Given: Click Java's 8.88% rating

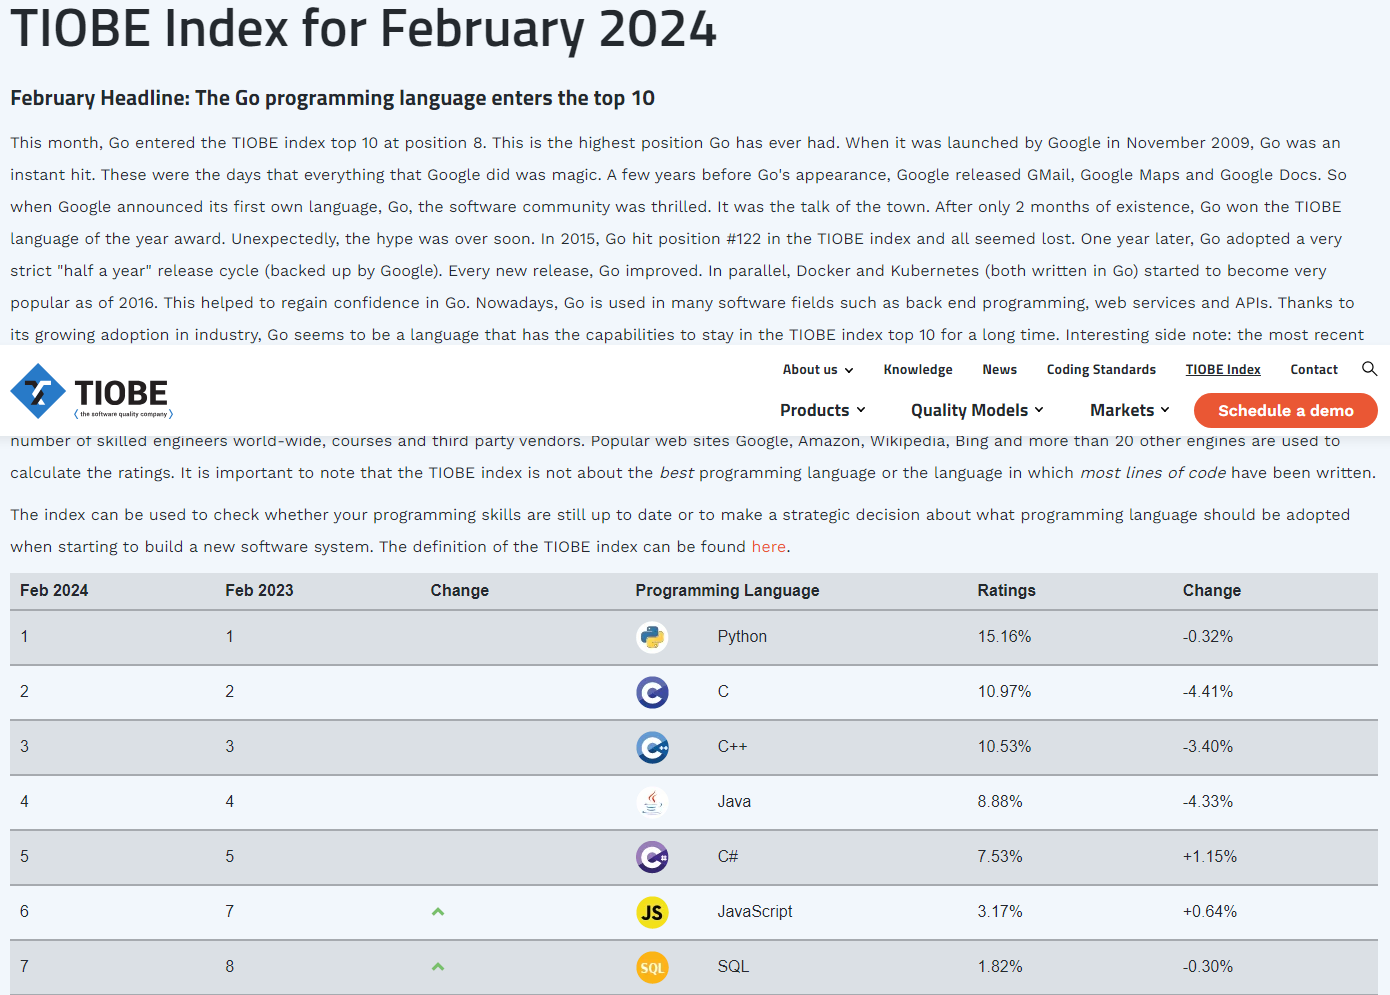Looking at the screenshot, I should coord(1000,802).
